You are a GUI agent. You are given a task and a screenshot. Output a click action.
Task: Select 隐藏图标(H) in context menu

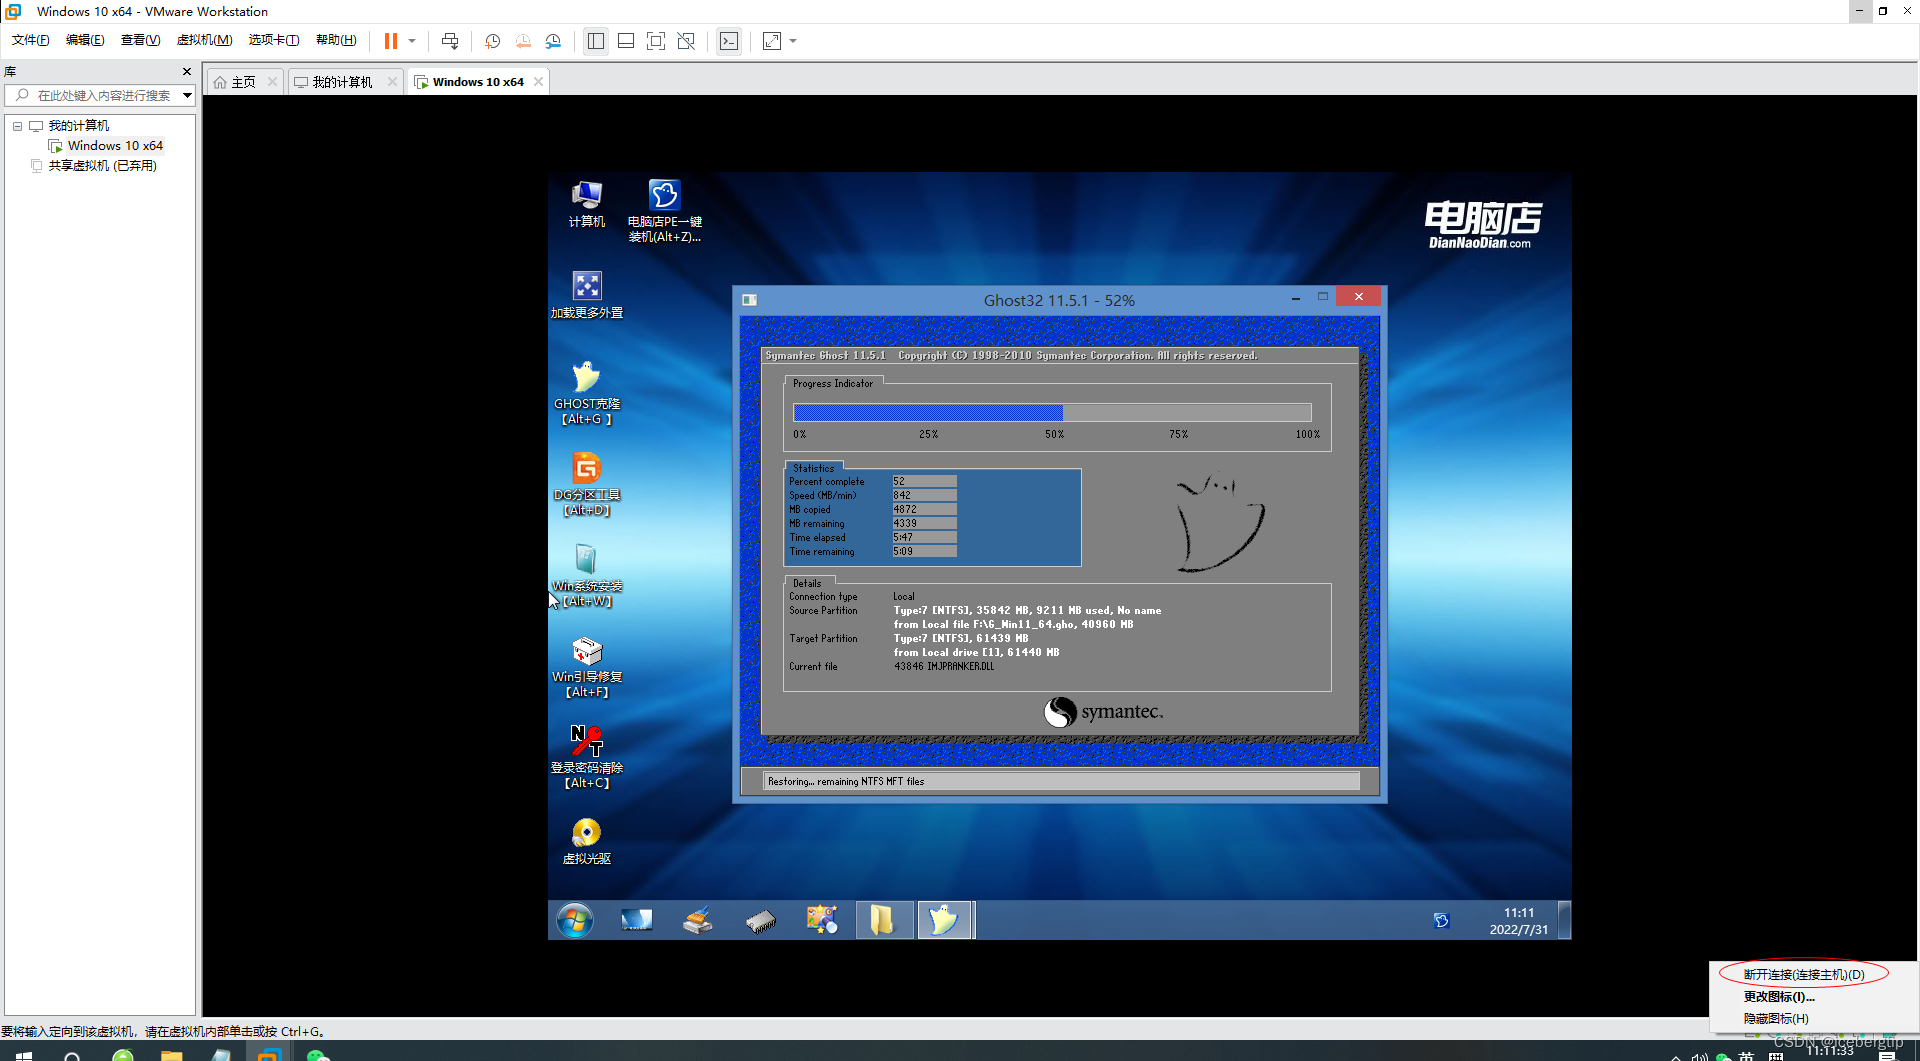point(1776,1018)
